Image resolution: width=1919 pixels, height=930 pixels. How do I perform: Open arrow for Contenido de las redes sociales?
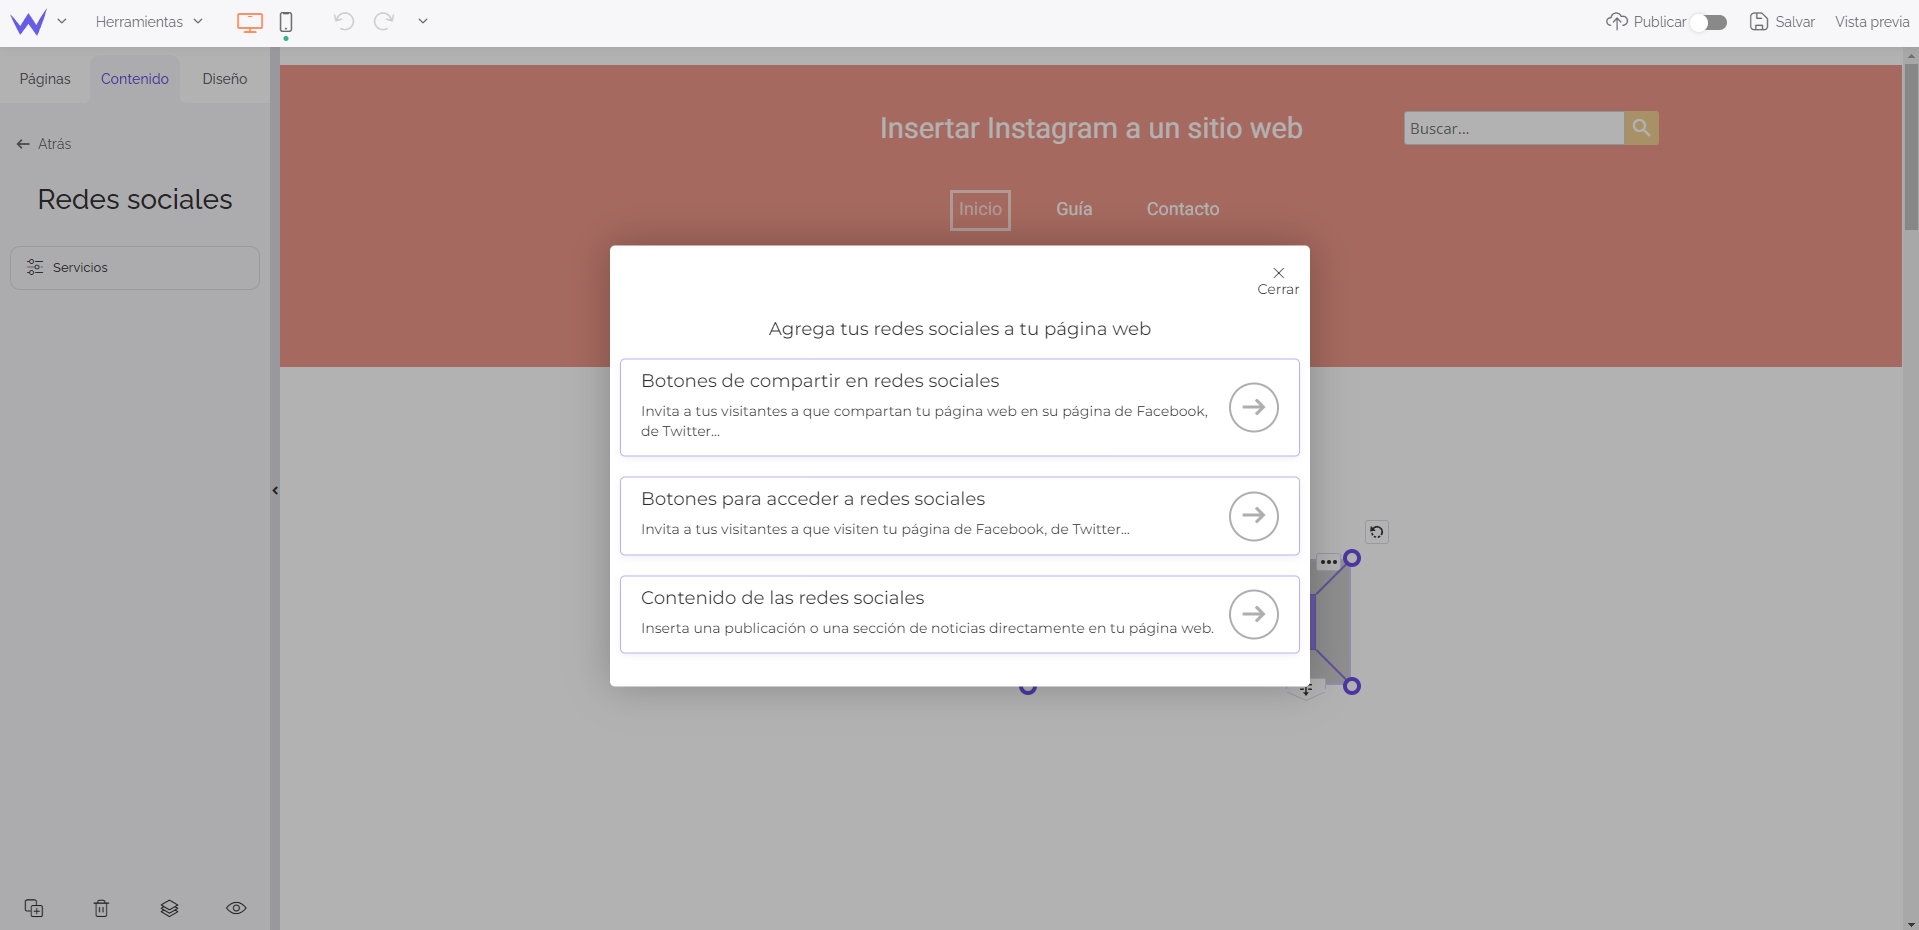[1254, 614]
